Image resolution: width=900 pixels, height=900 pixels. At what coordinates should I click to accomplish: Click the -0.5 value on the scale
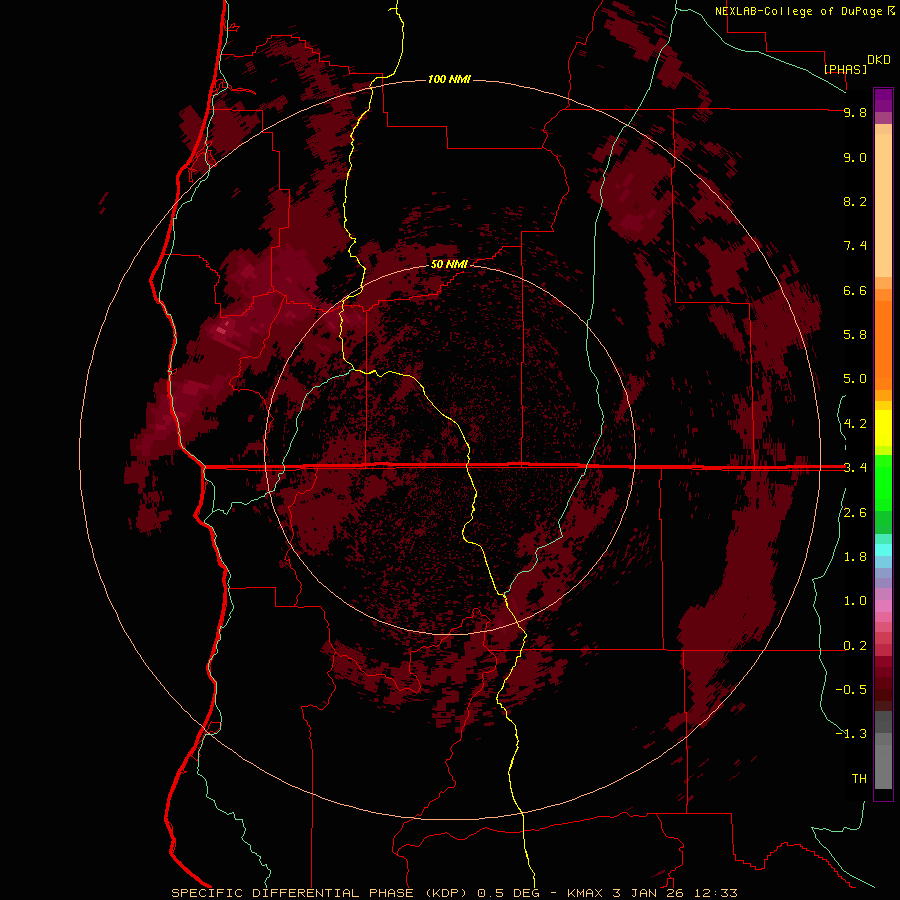pyautogui.click(x=851, y=689)
